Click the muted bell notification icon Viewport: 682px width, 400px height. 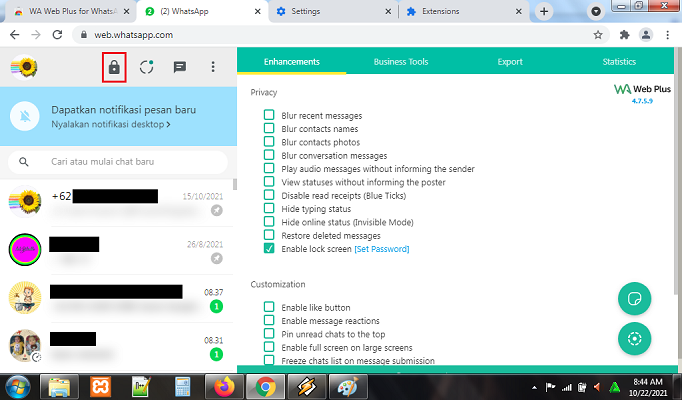point(25,116)
